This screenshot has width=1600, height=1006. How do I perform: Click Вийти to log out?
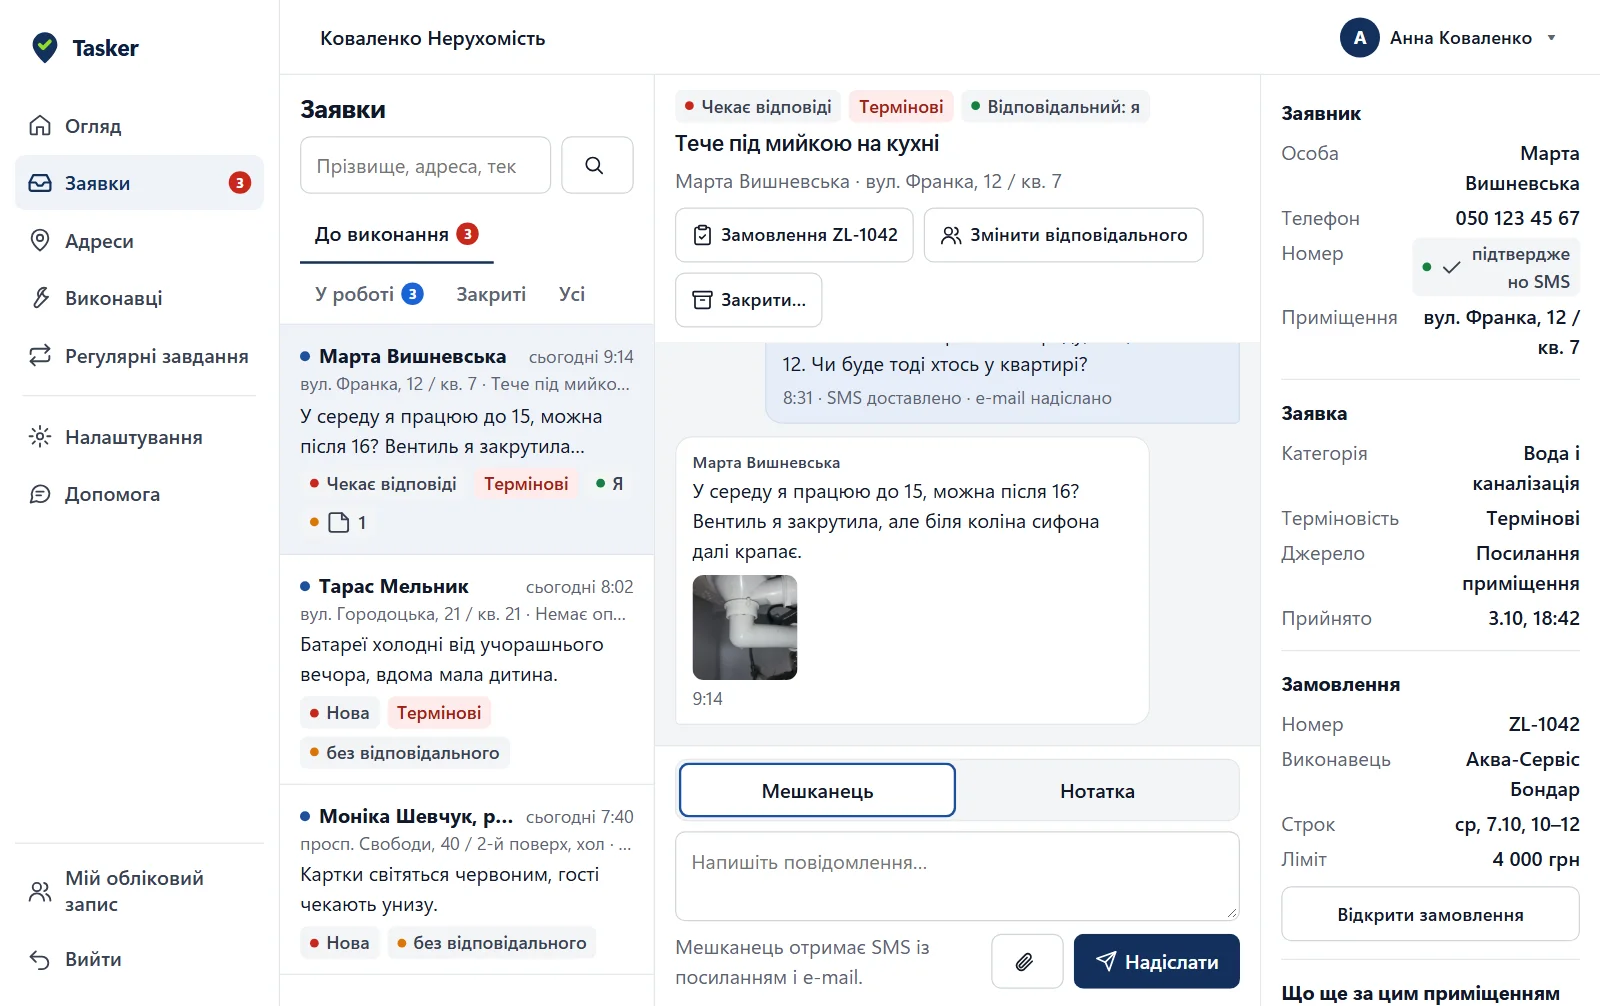point(139,959)
